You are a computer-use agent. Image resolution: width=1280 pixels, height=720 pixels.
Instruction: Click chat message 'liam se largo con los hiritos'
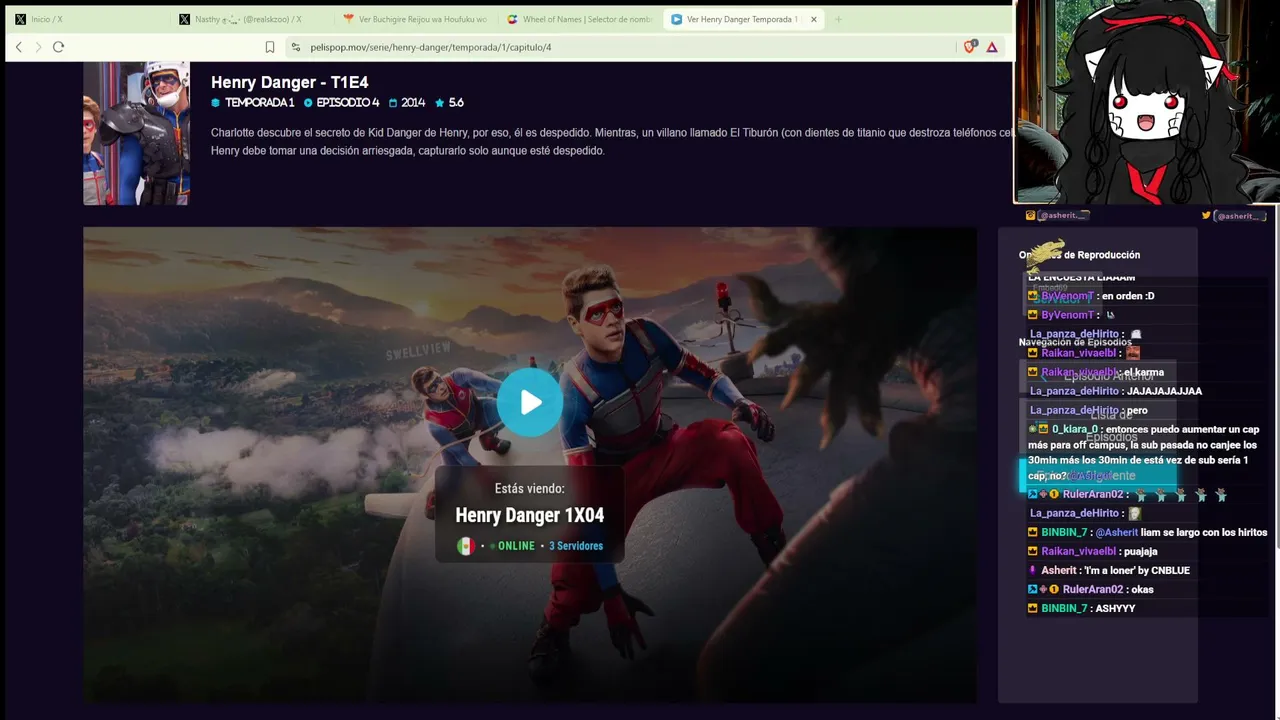click(1204, 532)
